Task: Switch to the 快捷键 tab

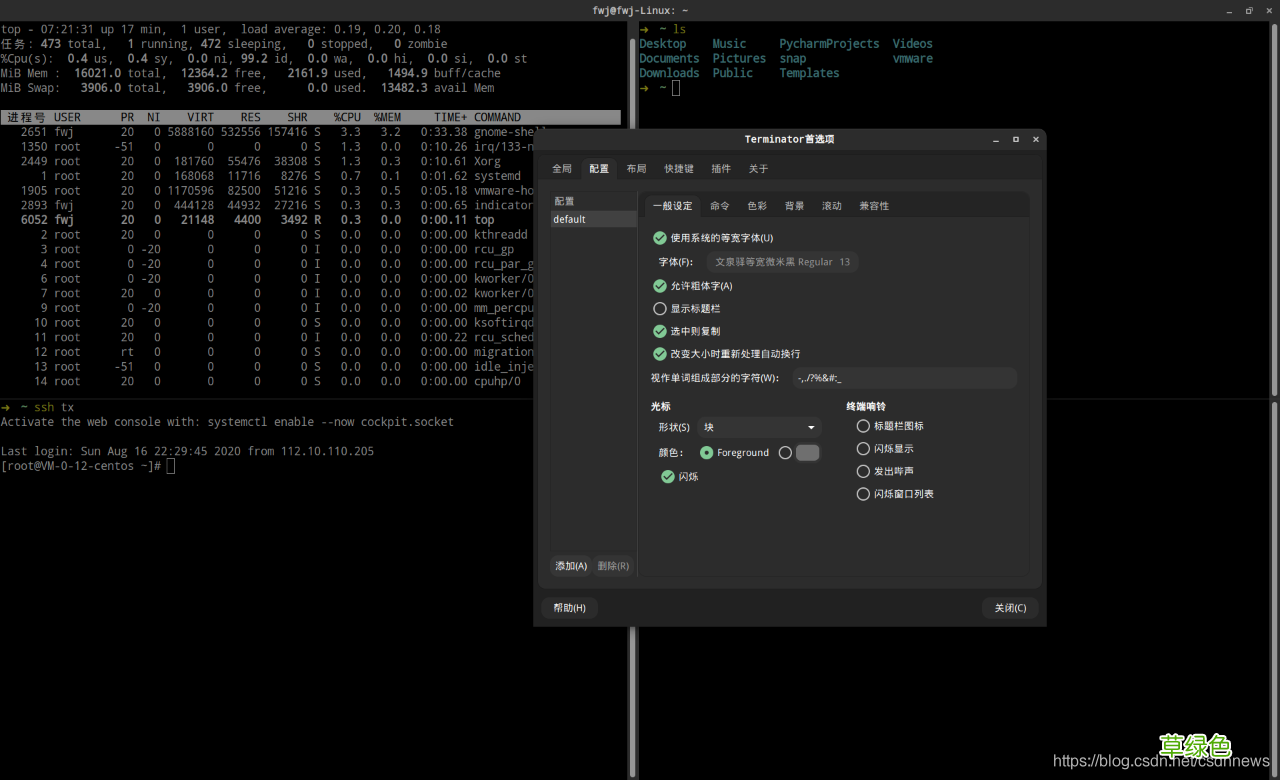Action: (x=679, y=169)
